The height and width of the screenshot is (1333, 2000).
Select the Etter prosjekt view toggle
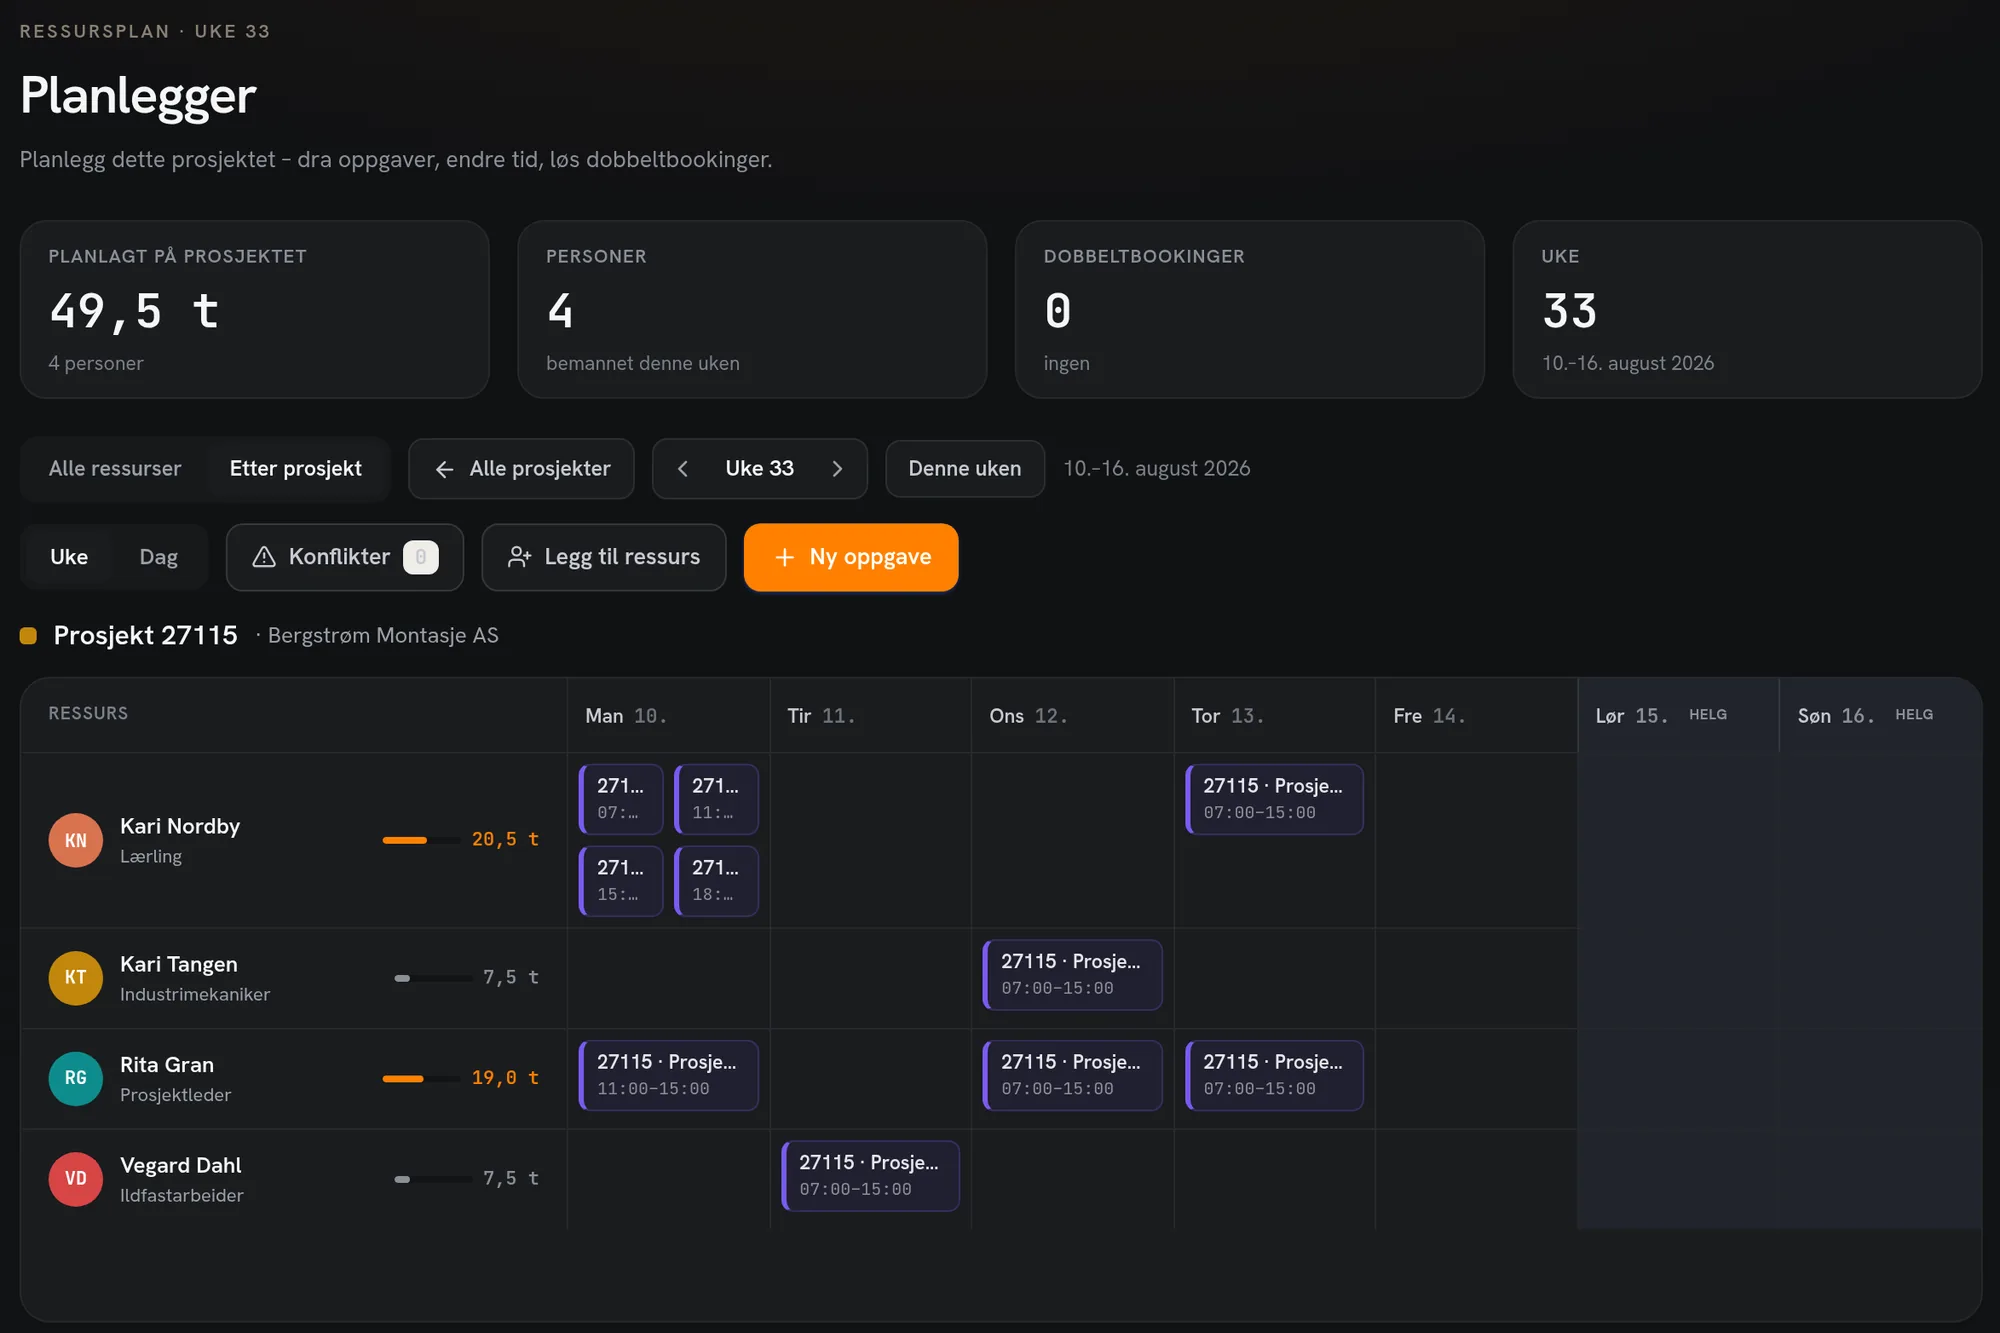[296, 469]
